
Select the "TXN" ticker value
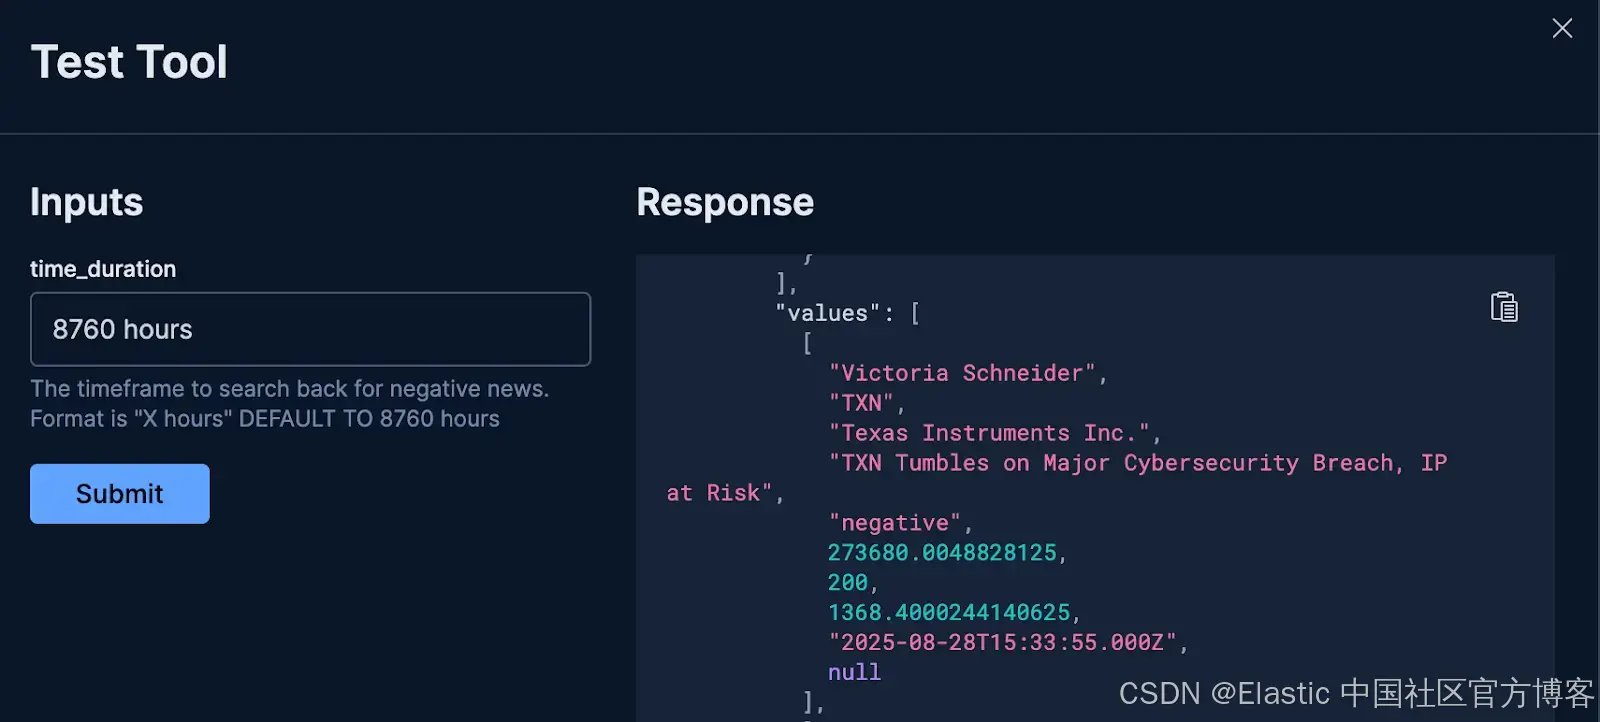[x=861, y=403]
